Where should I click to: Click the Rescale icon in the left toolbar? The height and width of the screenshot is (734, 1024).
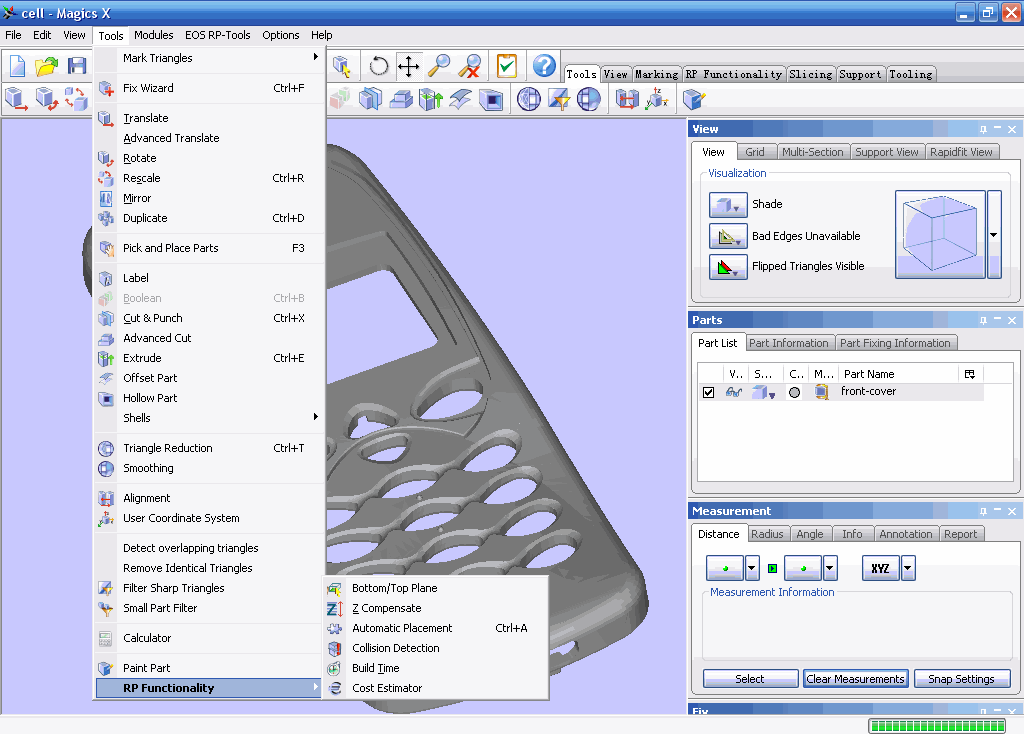(76, 99)
